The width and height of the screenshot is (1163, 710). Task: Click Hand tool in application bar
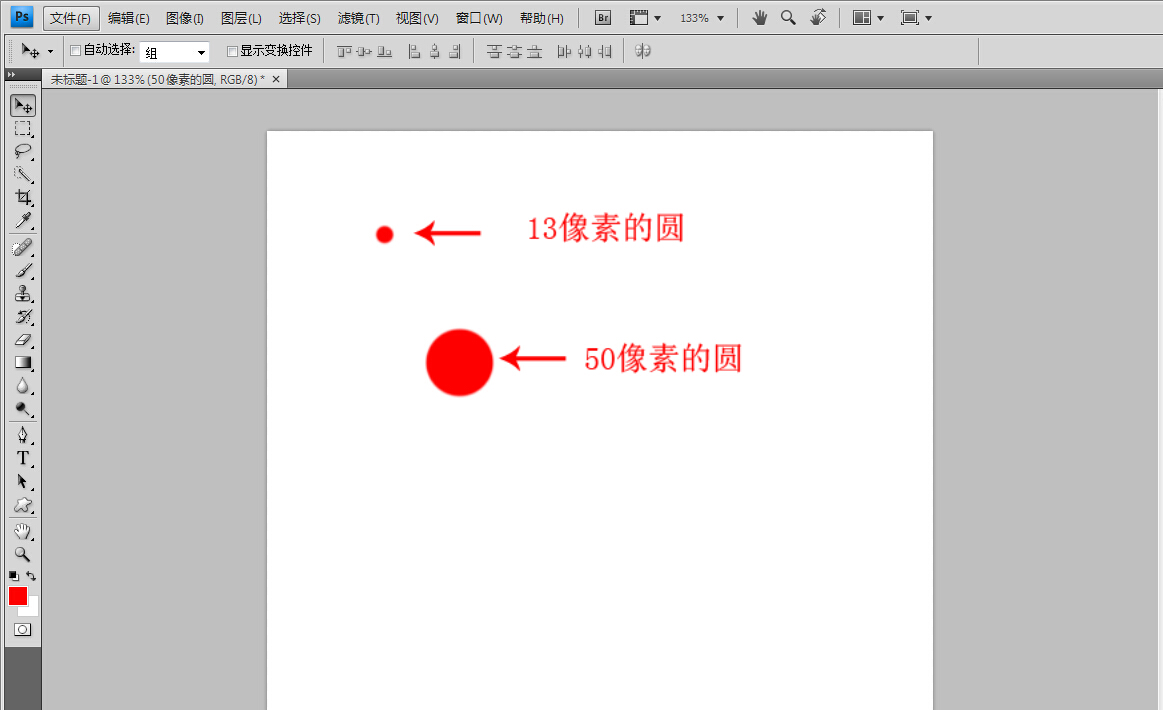coord(760,18)
